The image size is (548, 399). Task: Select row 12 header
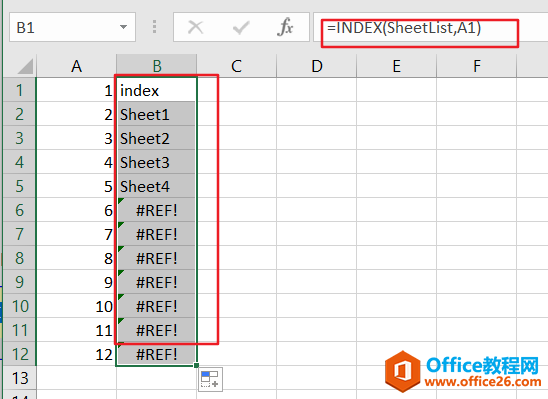coord(19,354)
